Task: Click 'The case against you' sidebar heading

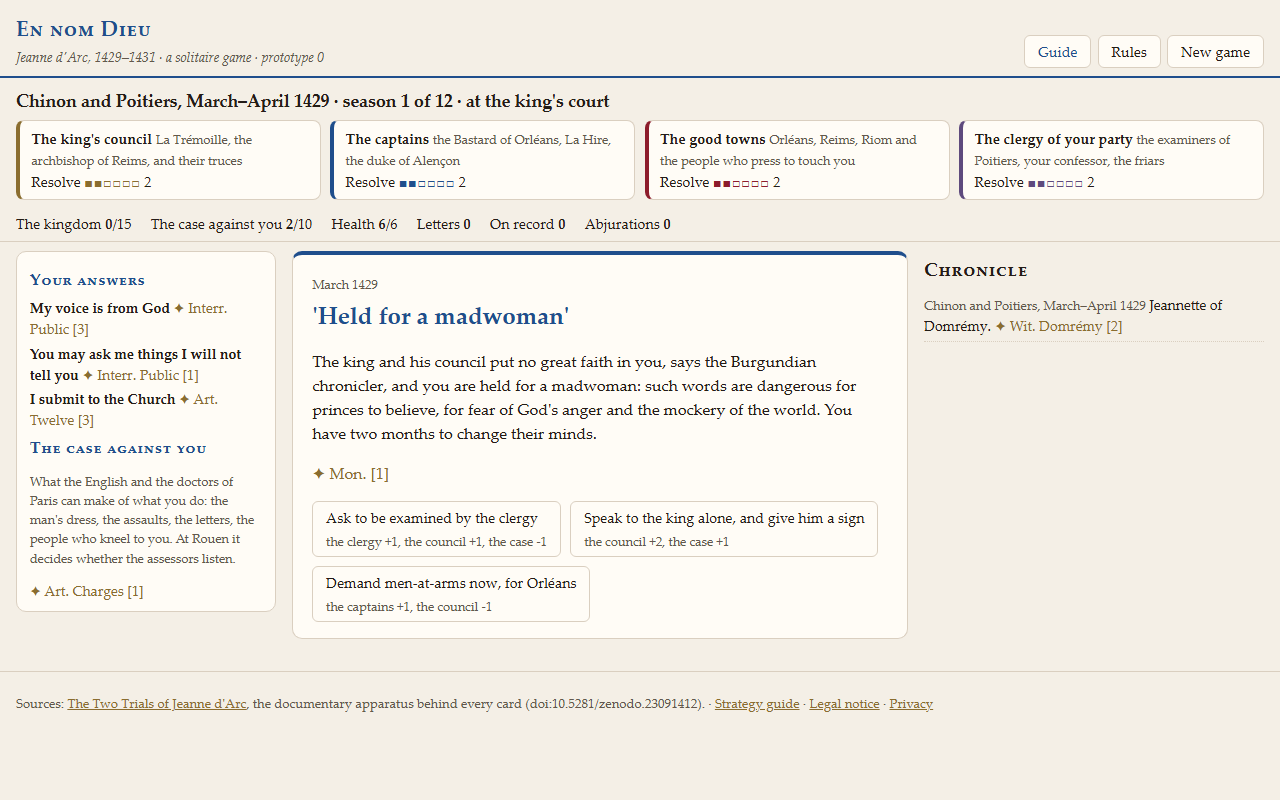Action: pos(118,448)
